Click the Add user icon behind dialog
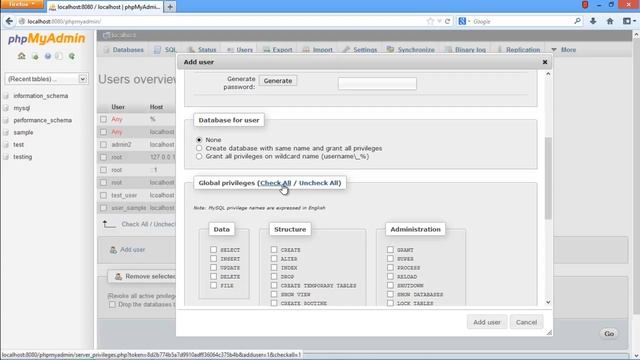640x360 pixels. click(113, 250)
